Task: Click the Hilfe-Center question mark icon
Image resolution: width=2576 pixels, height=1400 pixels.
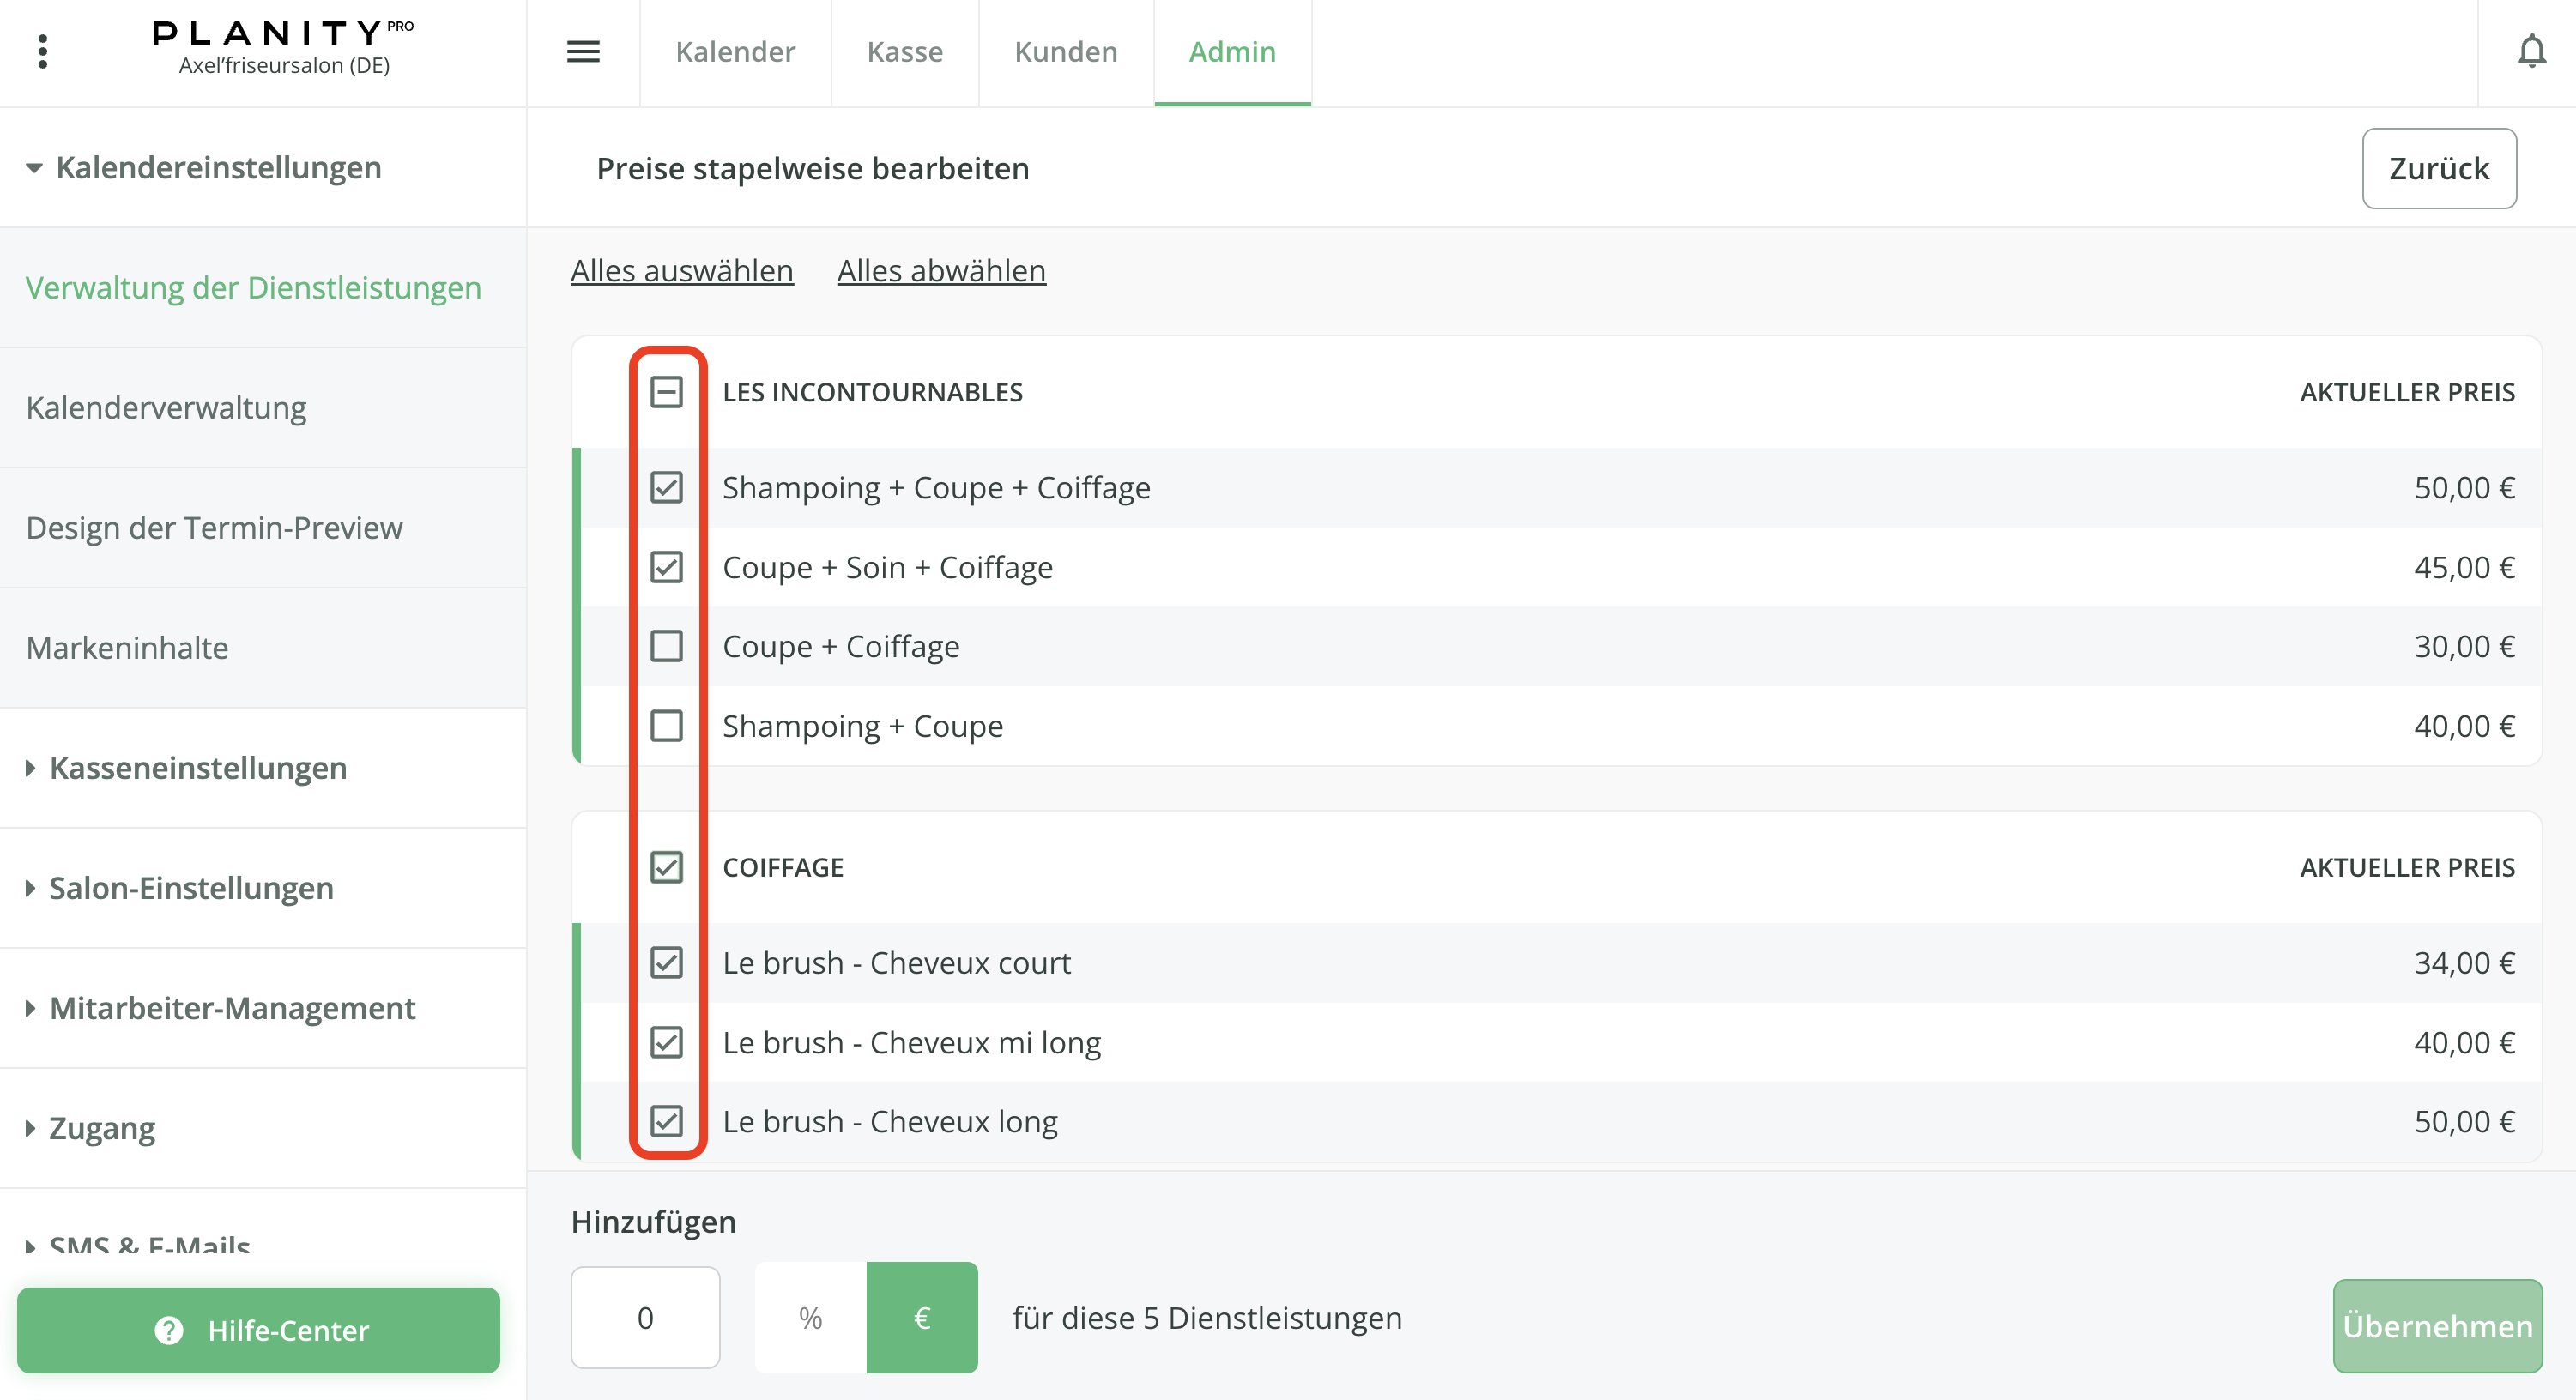Action: pyautogui.click(x=169, y=1330)
